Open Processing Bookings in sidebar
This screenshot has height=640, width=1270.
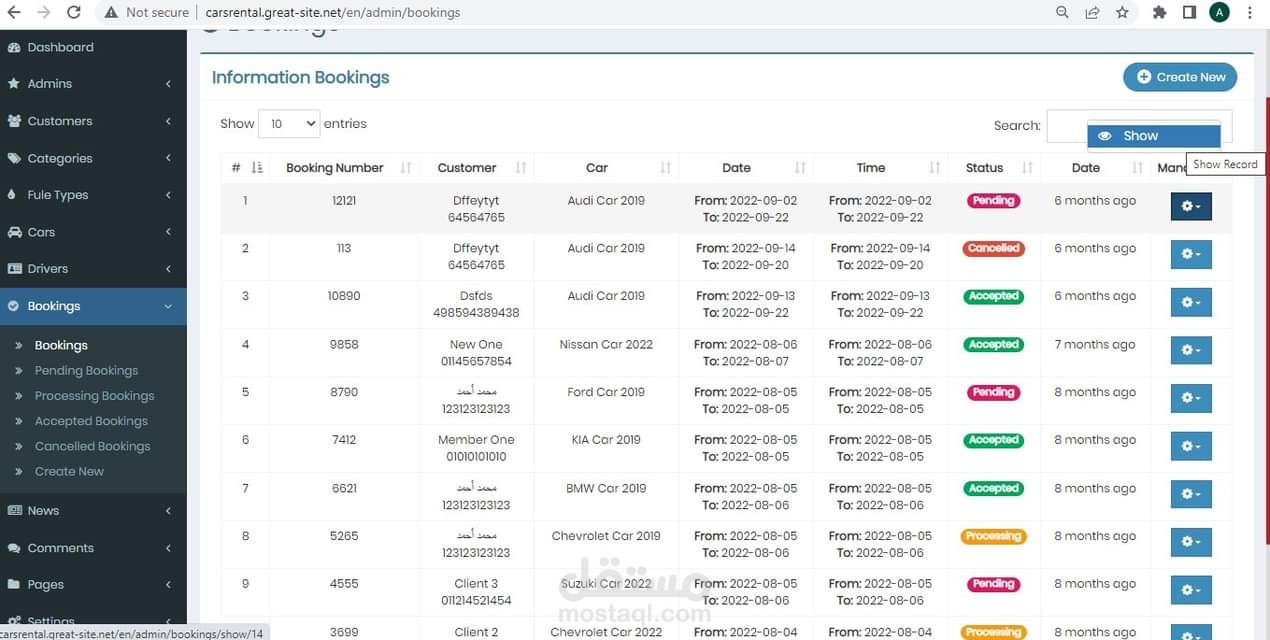94,396
